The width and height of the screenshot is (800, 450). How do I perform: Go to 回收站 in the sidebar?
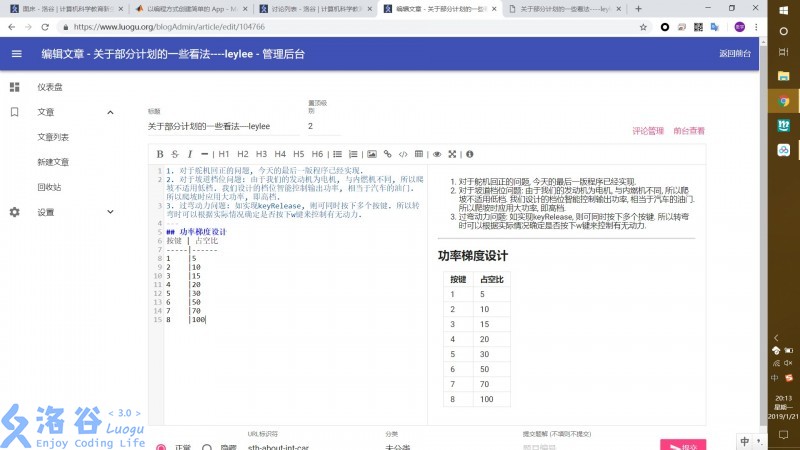49,187
